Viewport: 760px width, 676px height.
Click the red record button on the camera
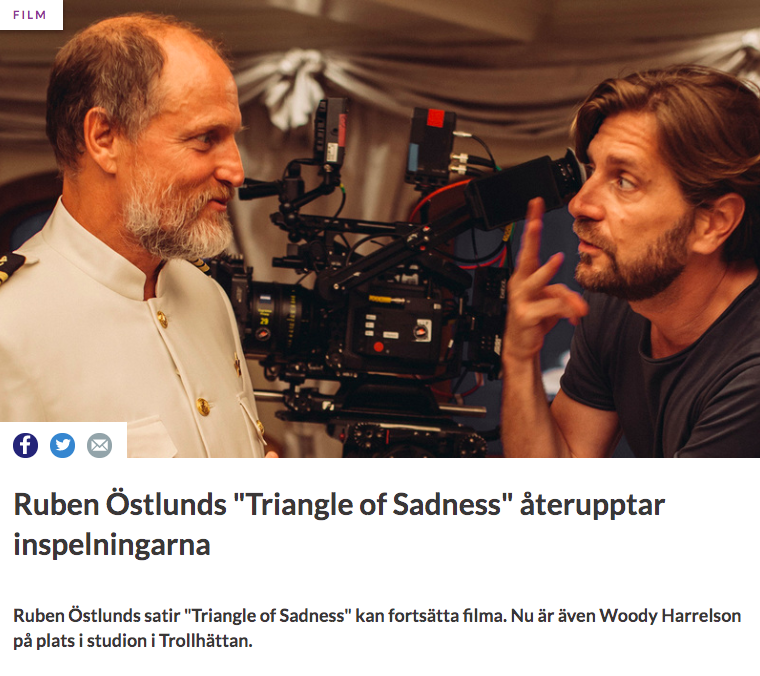coord(379,346)
